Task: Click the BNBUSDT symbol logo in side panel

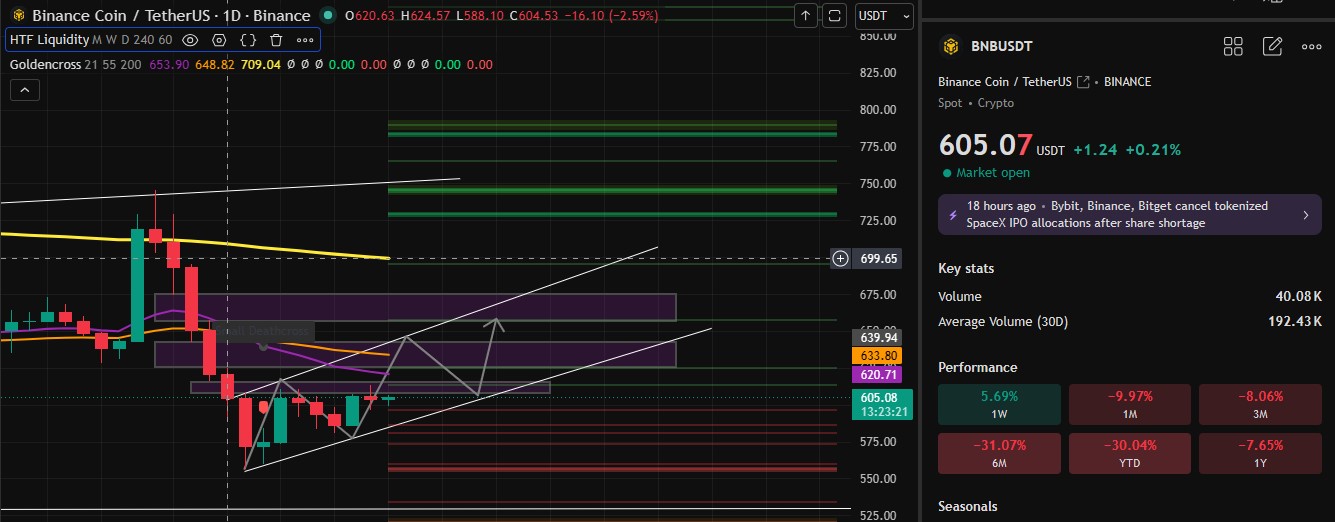Action: click(950, 46)
